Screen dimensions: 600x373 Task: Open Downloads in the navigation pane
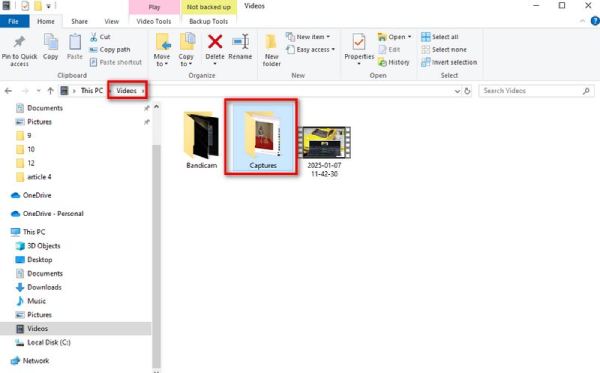(x=44, y=287)
